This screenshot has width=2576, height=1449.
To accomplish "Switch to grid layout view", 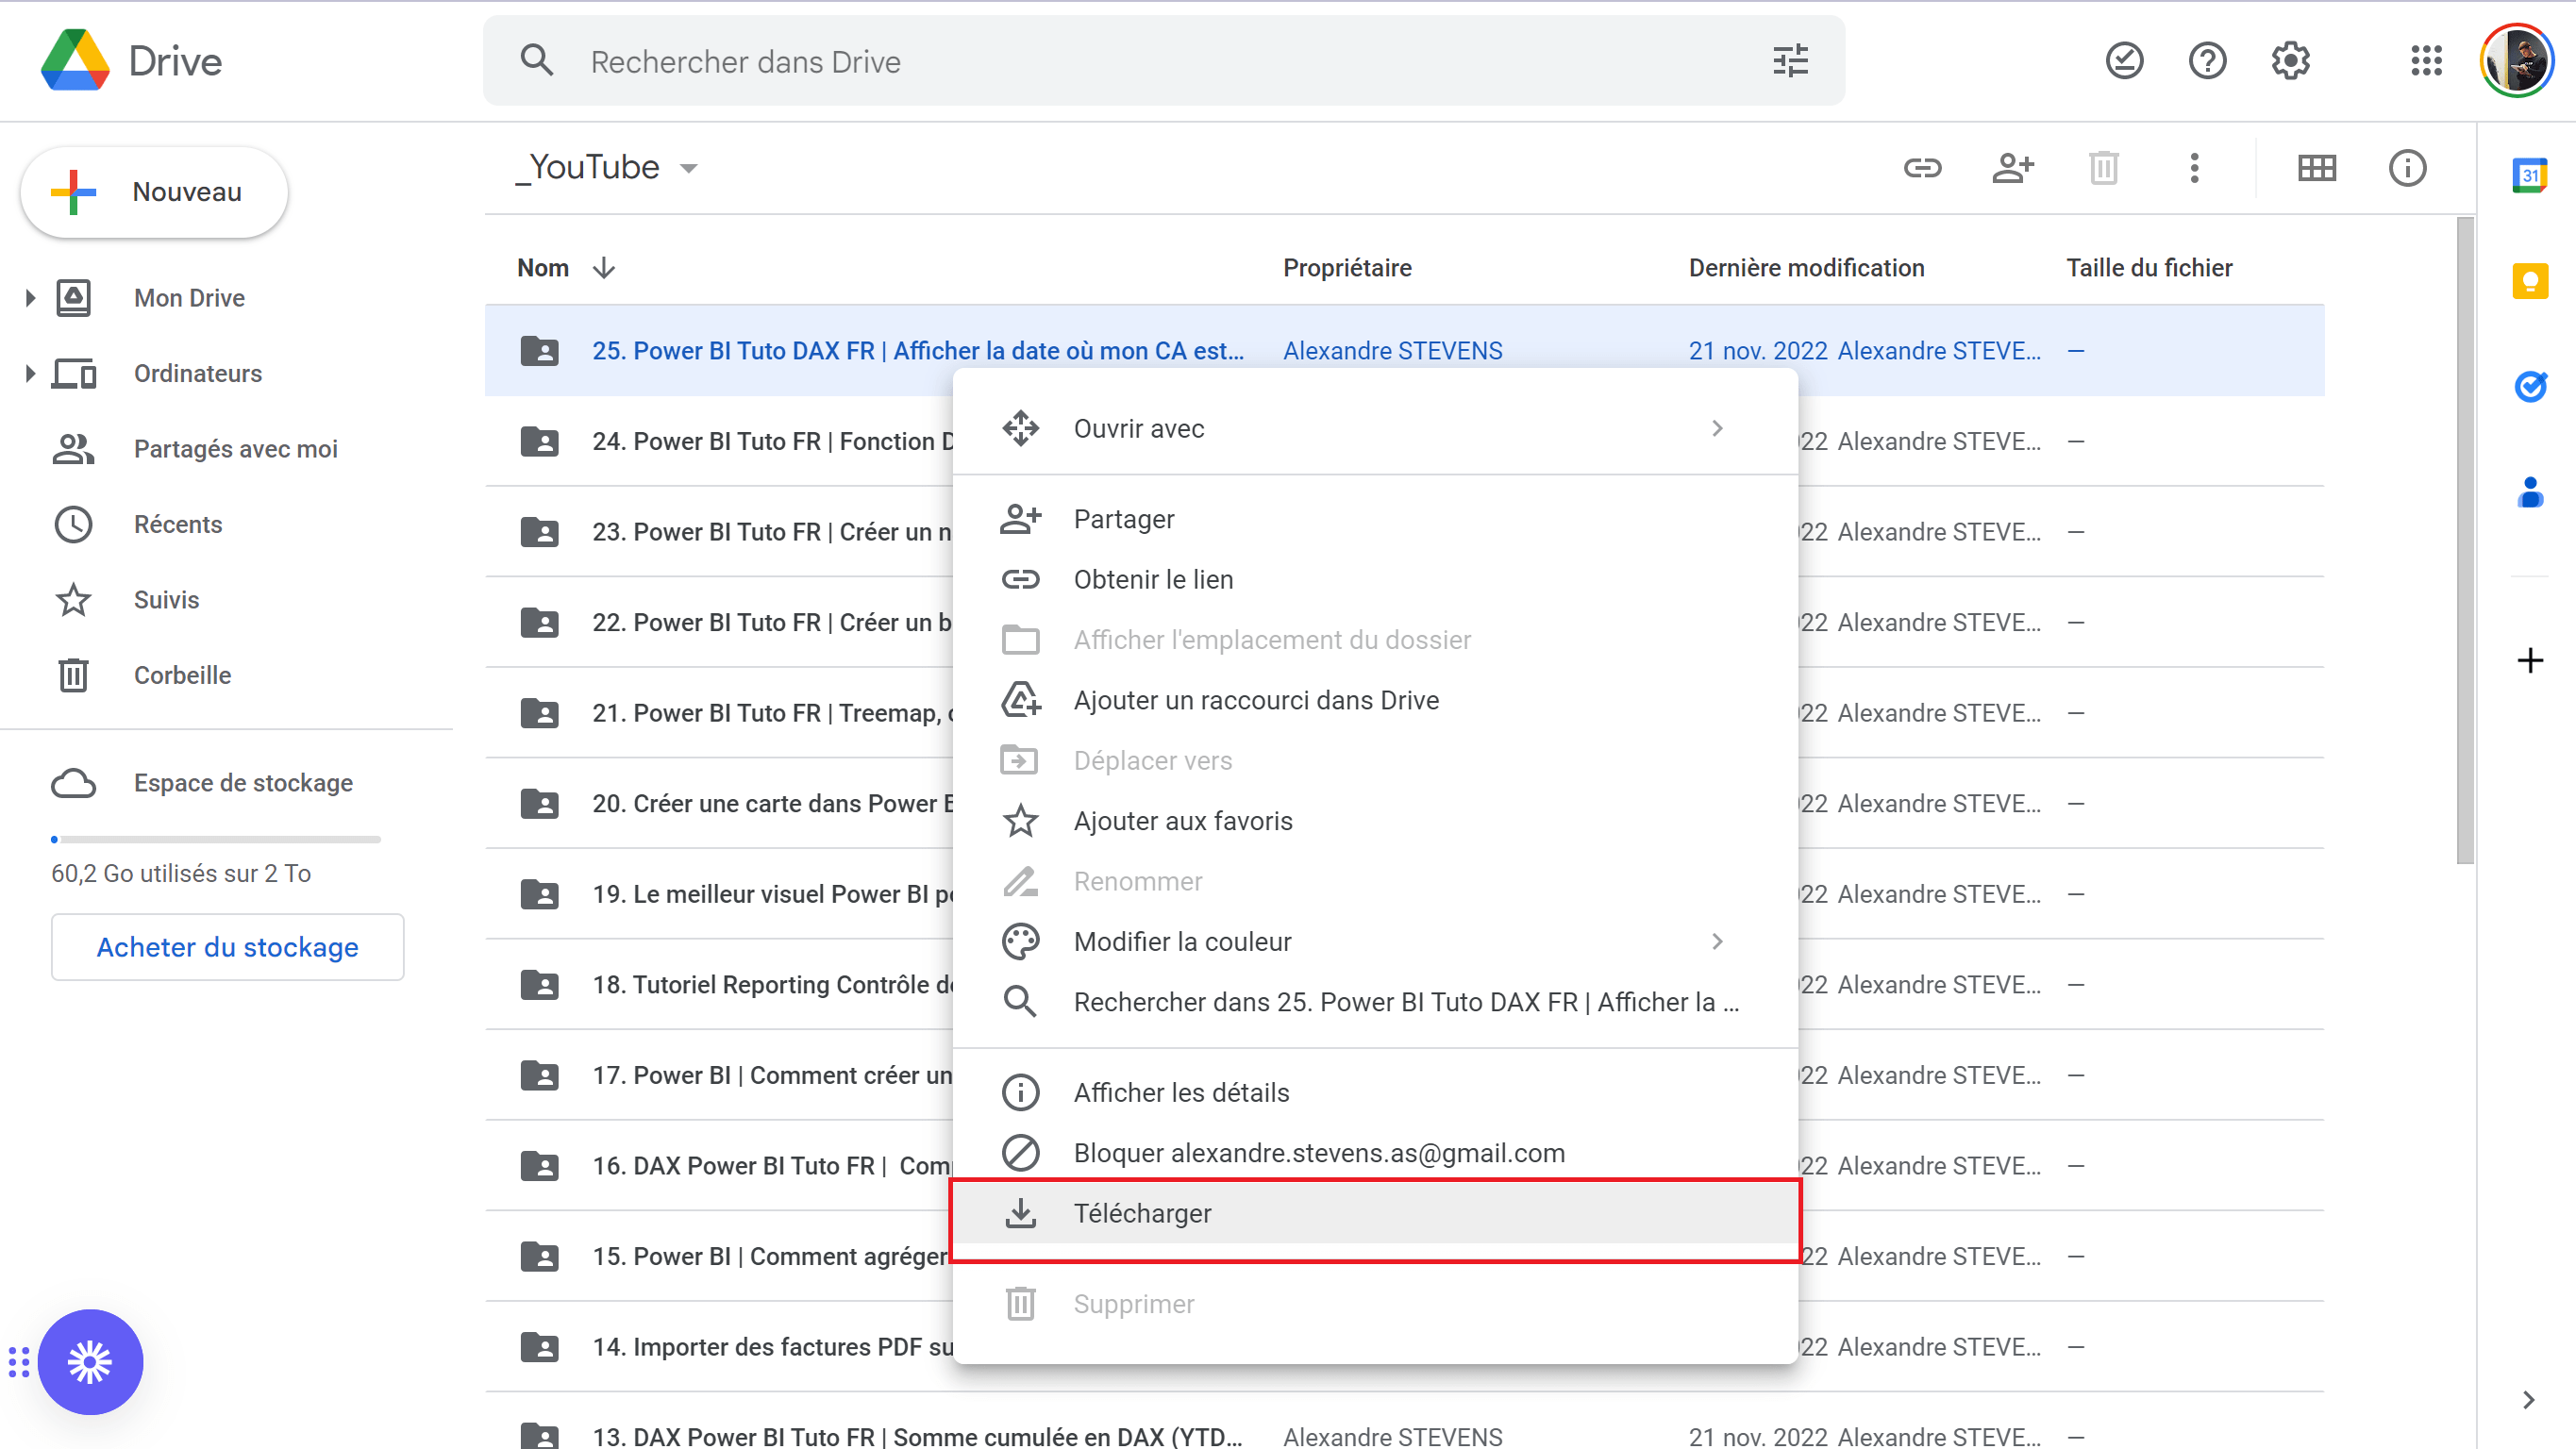I will point(2316,168).
